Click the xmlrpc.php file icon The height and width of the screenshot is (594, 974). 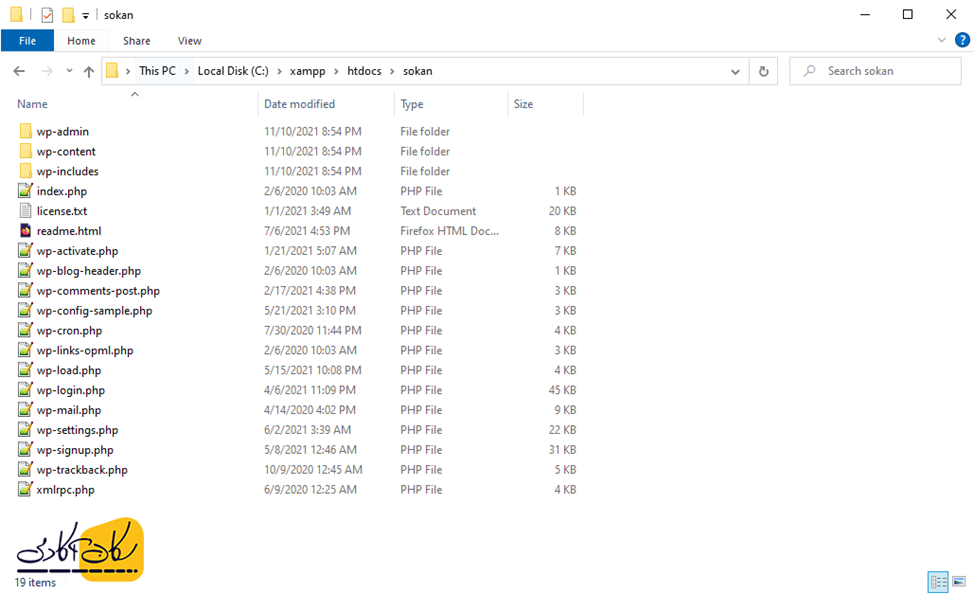25,489
